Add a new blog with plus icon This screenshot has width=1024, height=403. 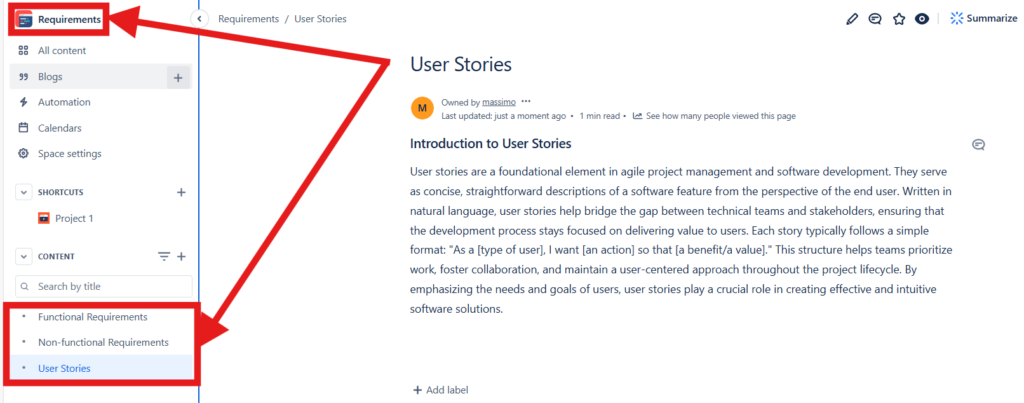coord(177,77)
